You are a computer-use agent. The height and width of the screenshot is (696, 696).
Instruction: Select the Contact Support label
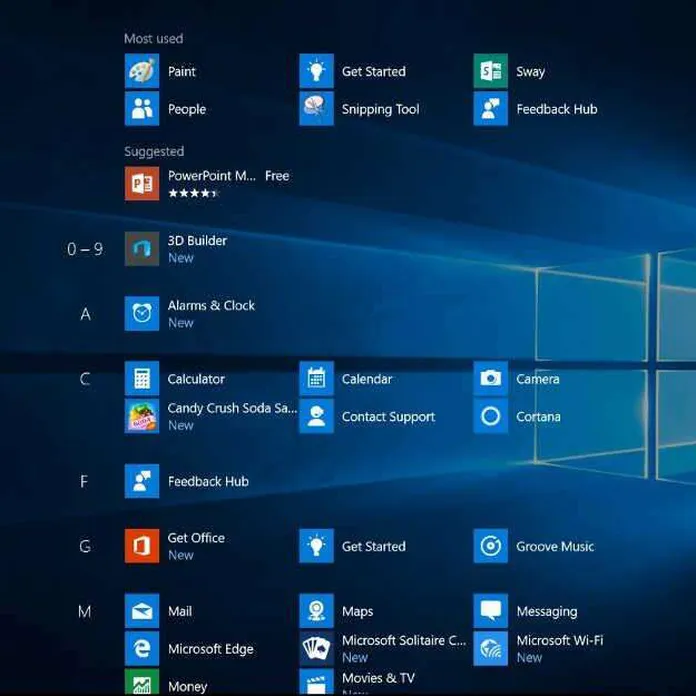[x=388, y=417]
